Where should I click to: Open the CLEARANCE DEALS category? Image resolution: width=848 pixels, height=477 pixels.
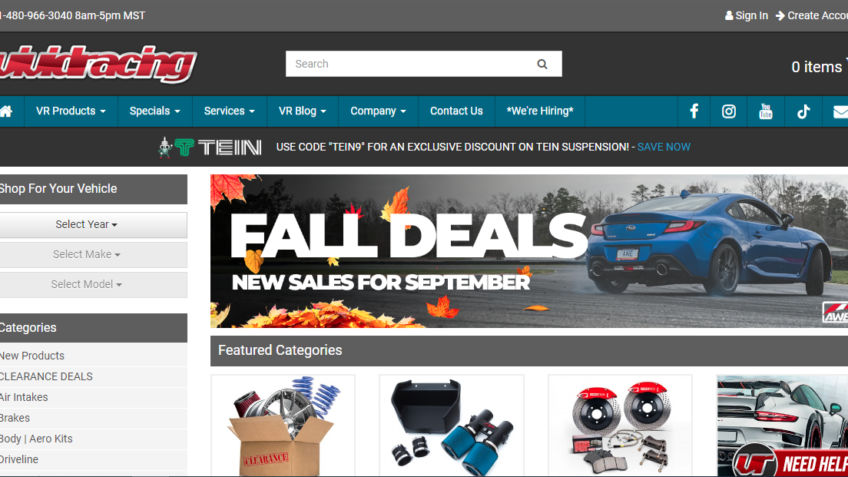click(x=46, y=376)
